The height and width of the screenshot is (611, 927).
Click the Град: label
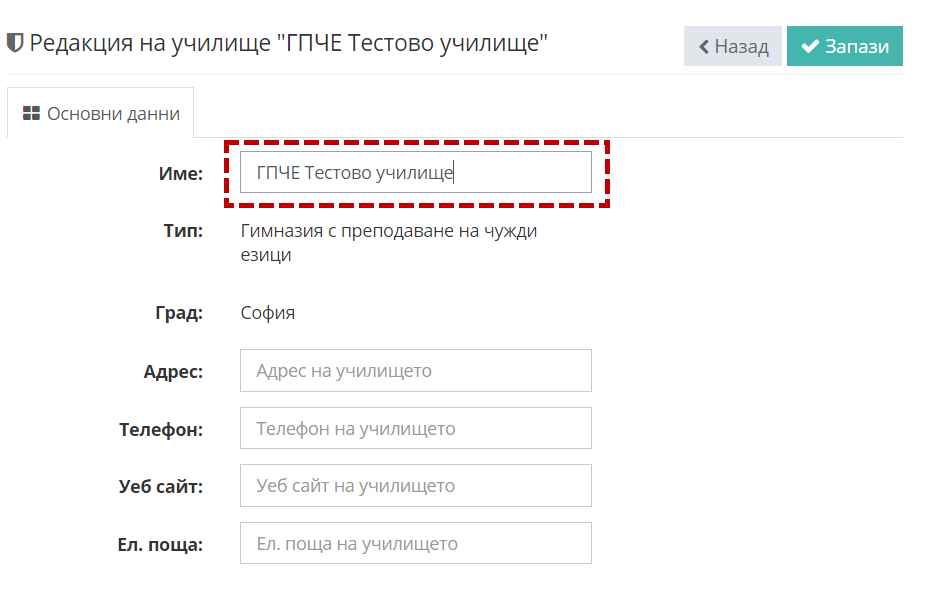click(179, 313)
